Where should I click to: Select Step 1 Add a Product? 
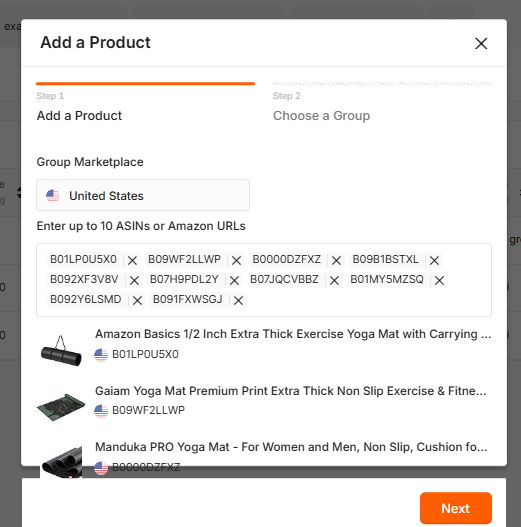point(79,116)
